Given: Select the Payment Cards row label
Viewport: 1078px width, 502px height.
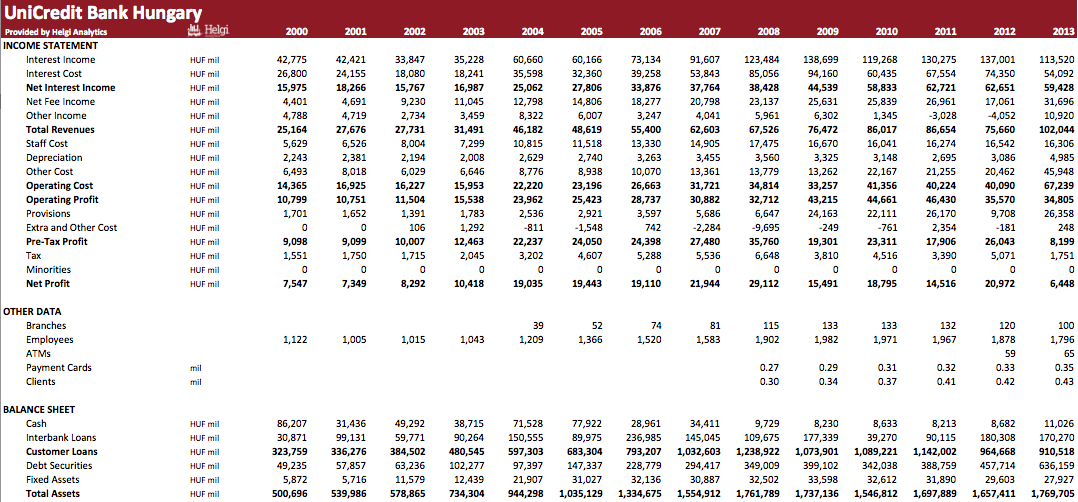Looking at the screenshot, I should pyautogui.click(x=60, y=368).
